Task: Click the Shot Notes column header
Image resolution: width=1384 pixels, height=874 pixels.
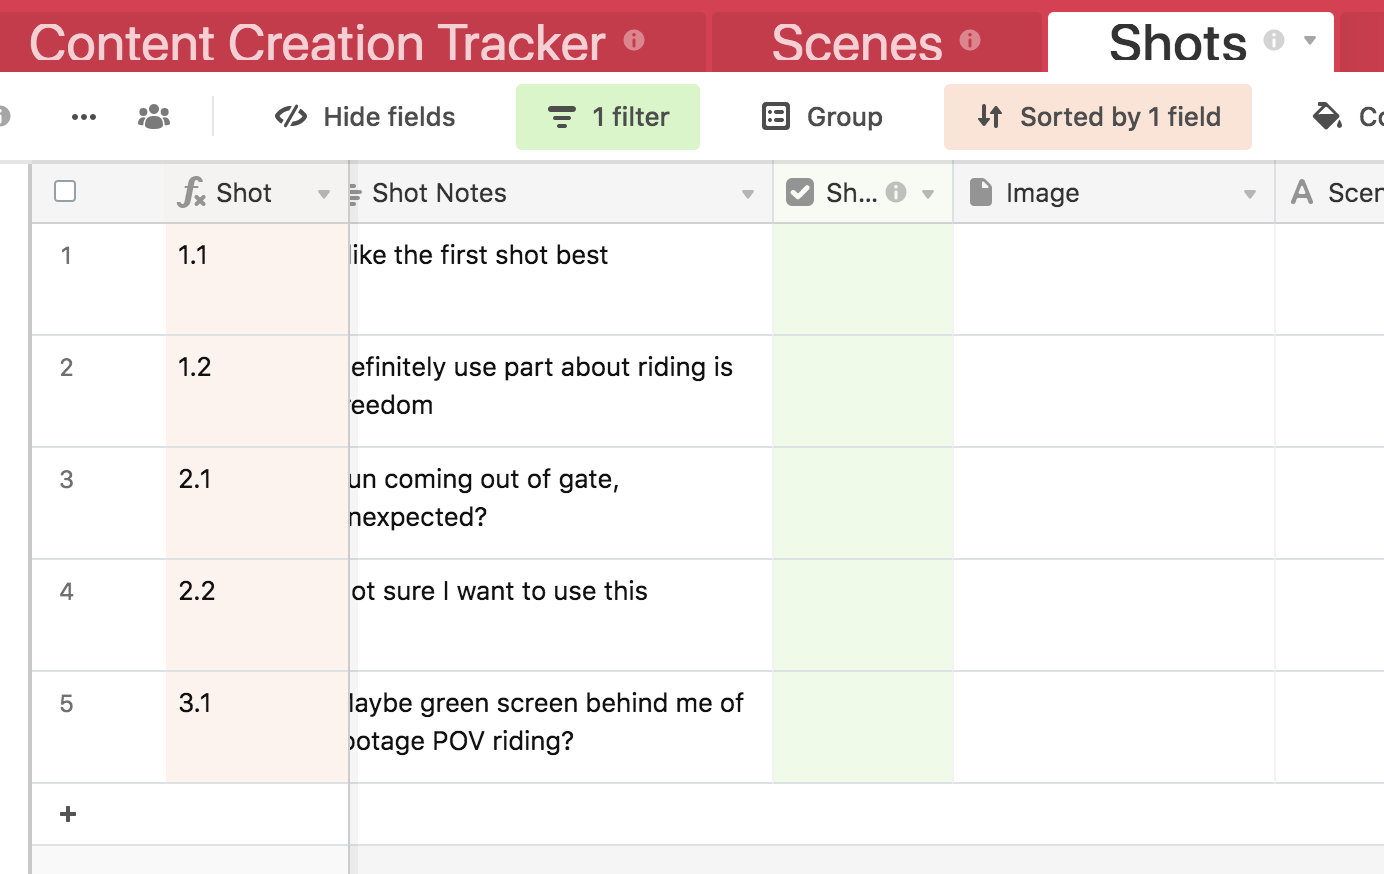Action: [561, 192]
